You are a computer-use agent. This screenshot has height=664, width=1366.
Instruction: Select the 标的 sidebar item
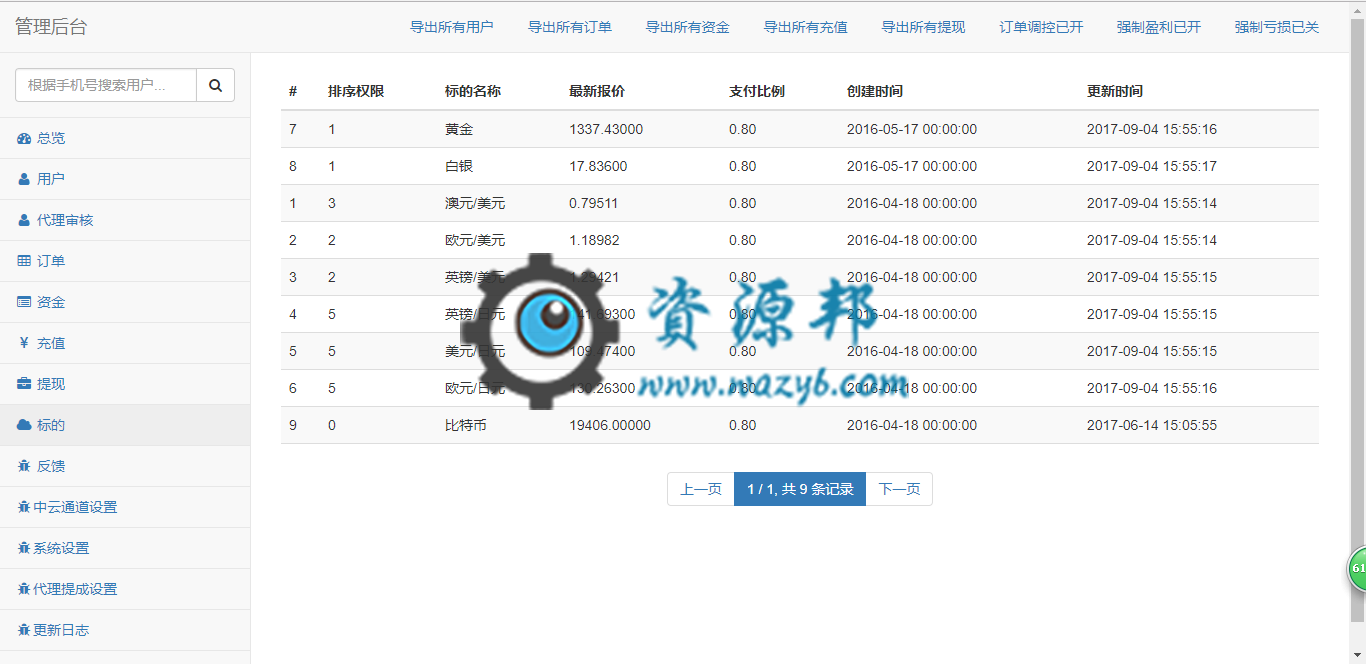pos(125,425)
